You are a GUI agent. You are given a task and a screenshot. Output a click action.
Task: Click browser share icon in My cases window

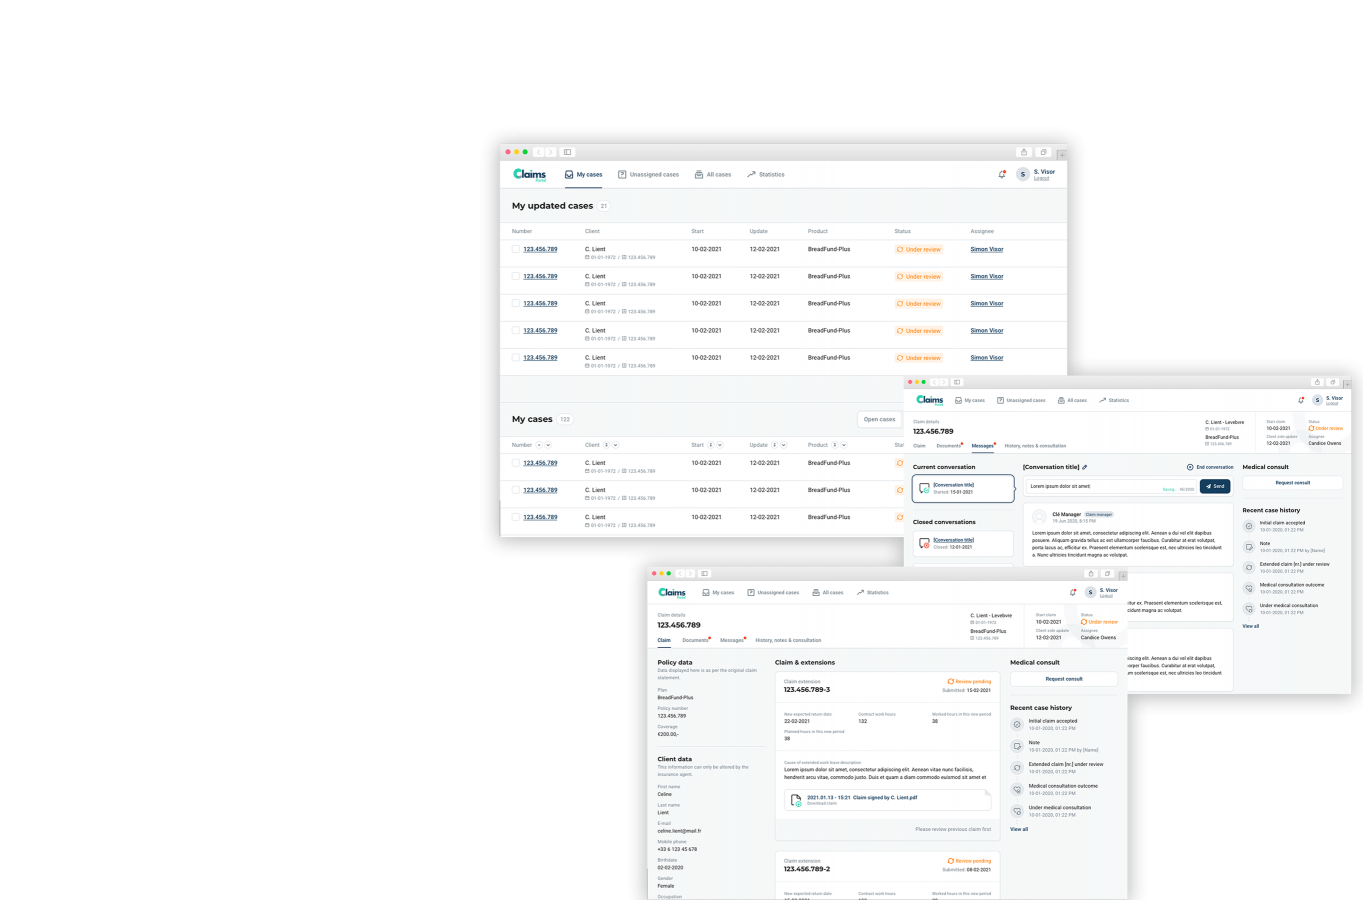pos(1024,152)
